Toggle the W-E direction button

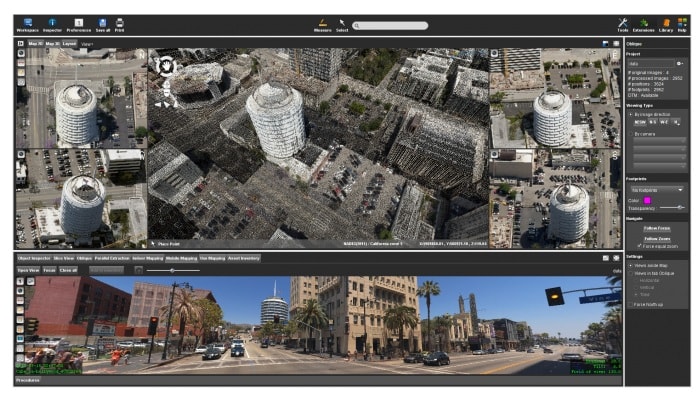664,122
